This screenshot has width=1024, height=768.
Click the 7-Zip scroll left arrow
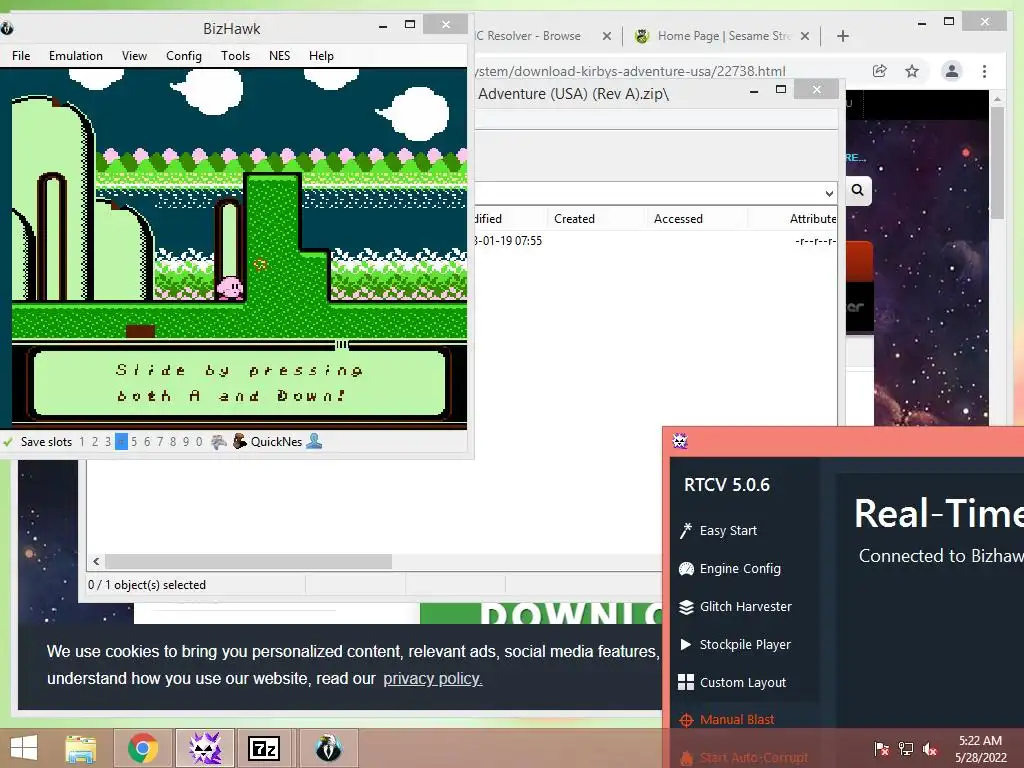[97, 562]
